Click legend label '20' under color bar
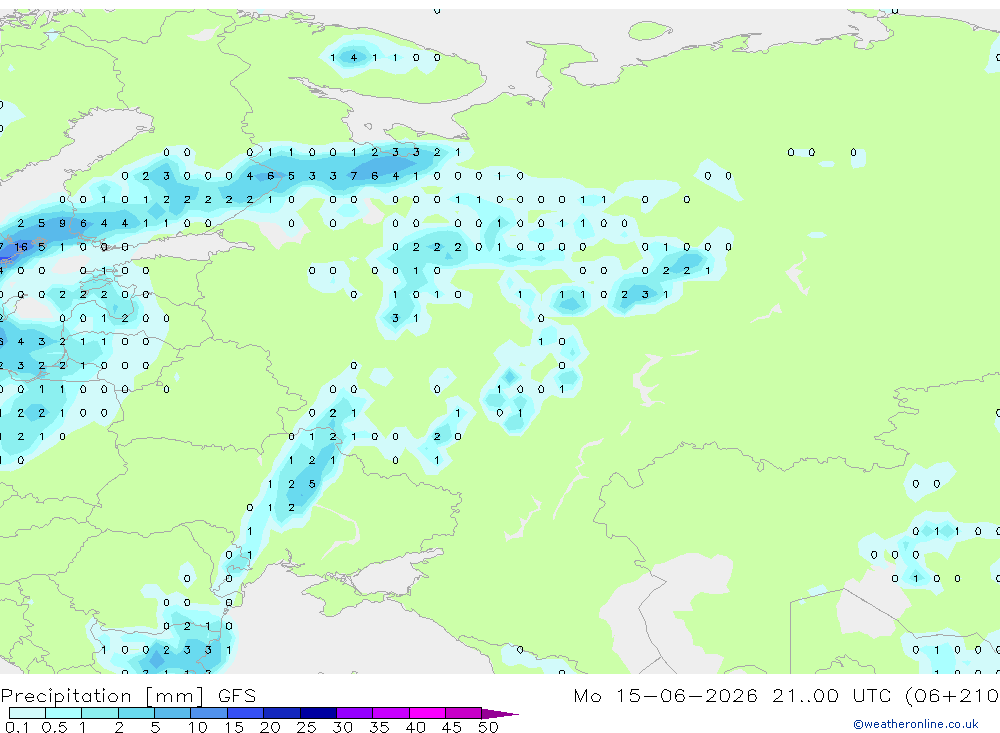 [x=270, y=727]
